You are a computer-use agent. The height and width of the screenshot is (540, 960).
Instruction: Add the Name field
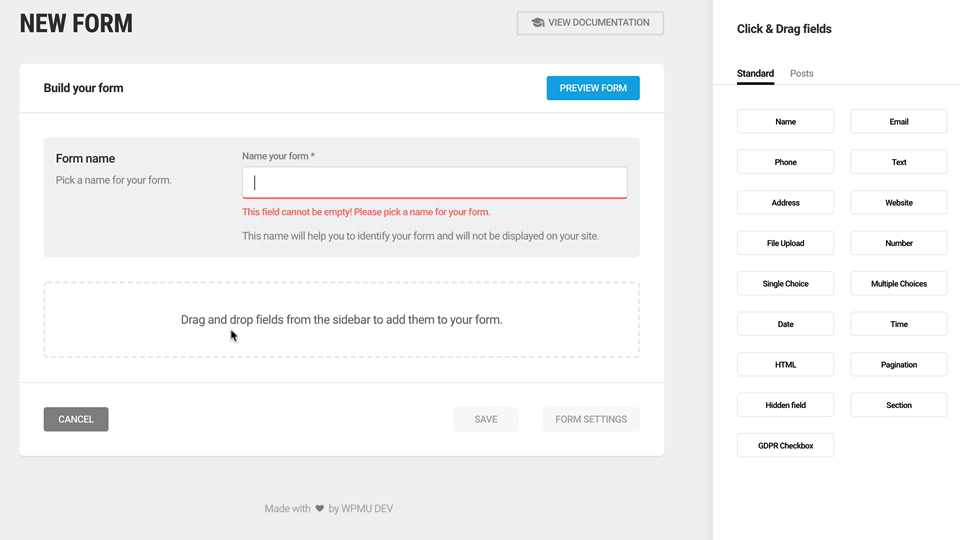785,122
